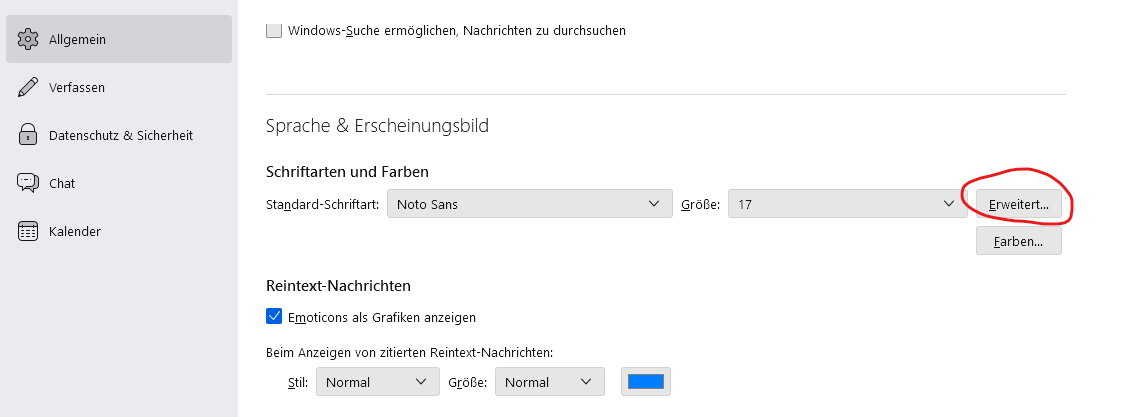
Task: Click the padlock icon for Datenschutz & Sicherheit
Action: (x=28, y=135)
